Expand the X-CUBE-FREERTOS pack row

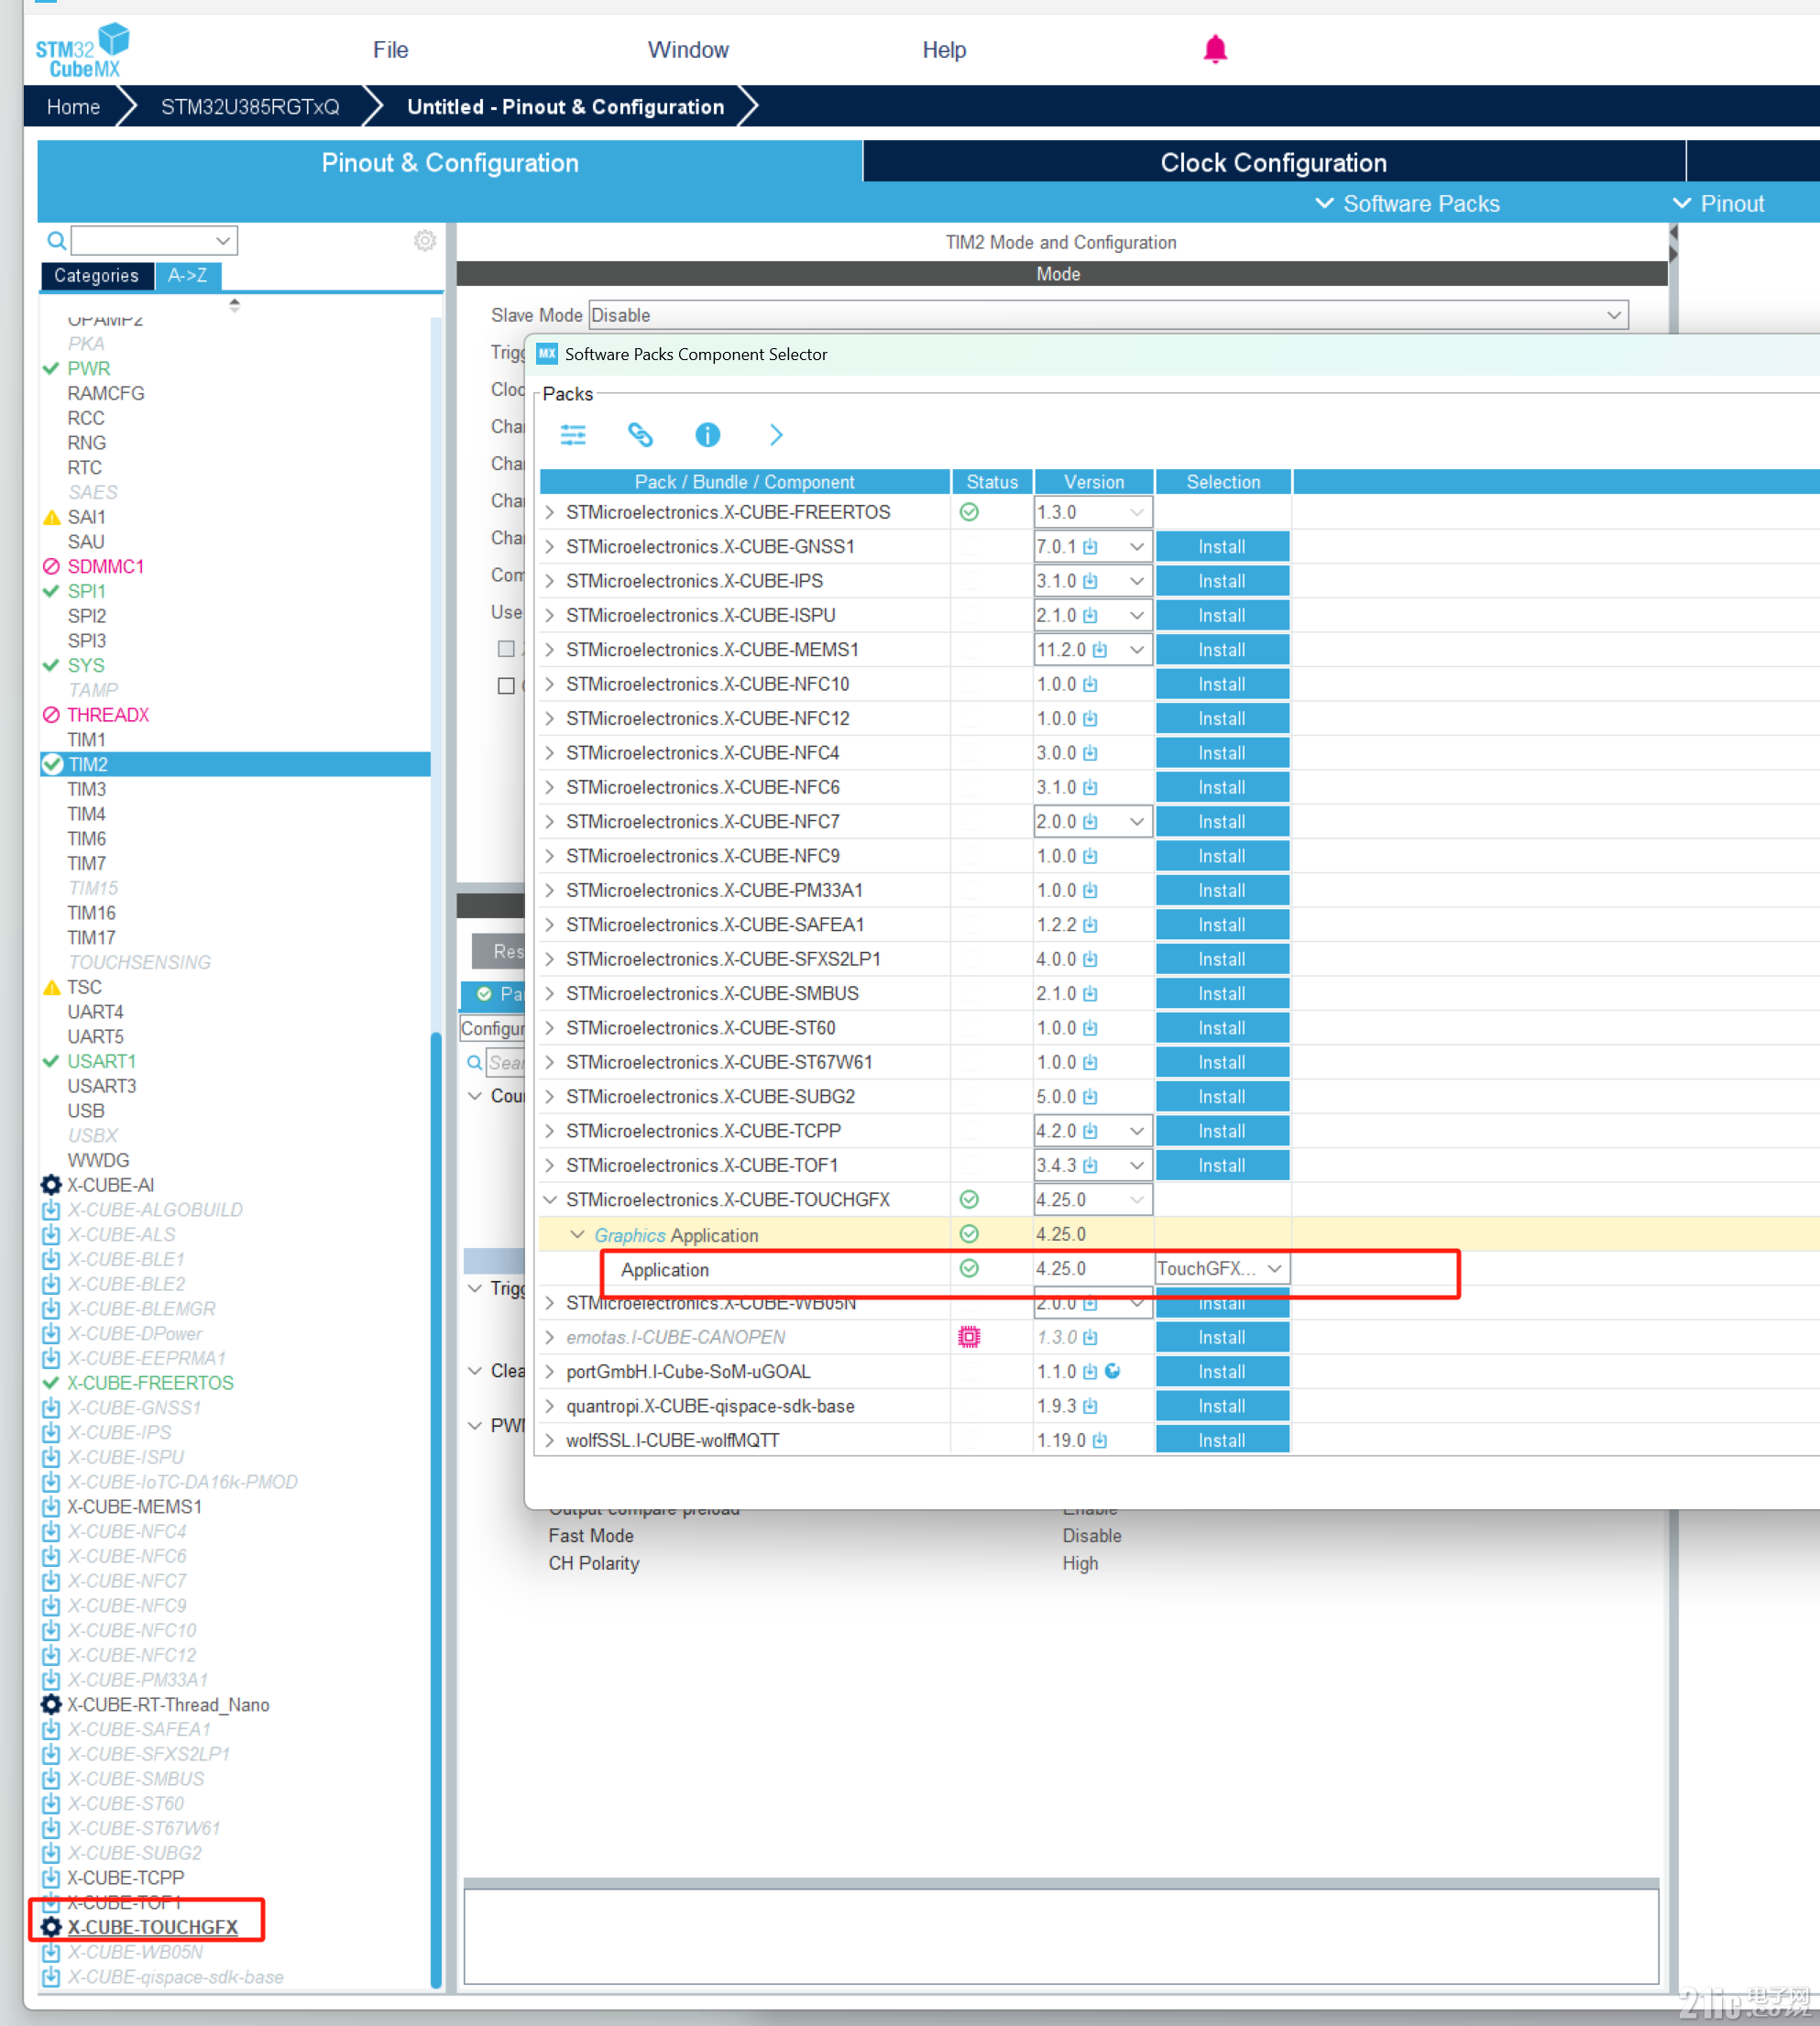point(550,512)
